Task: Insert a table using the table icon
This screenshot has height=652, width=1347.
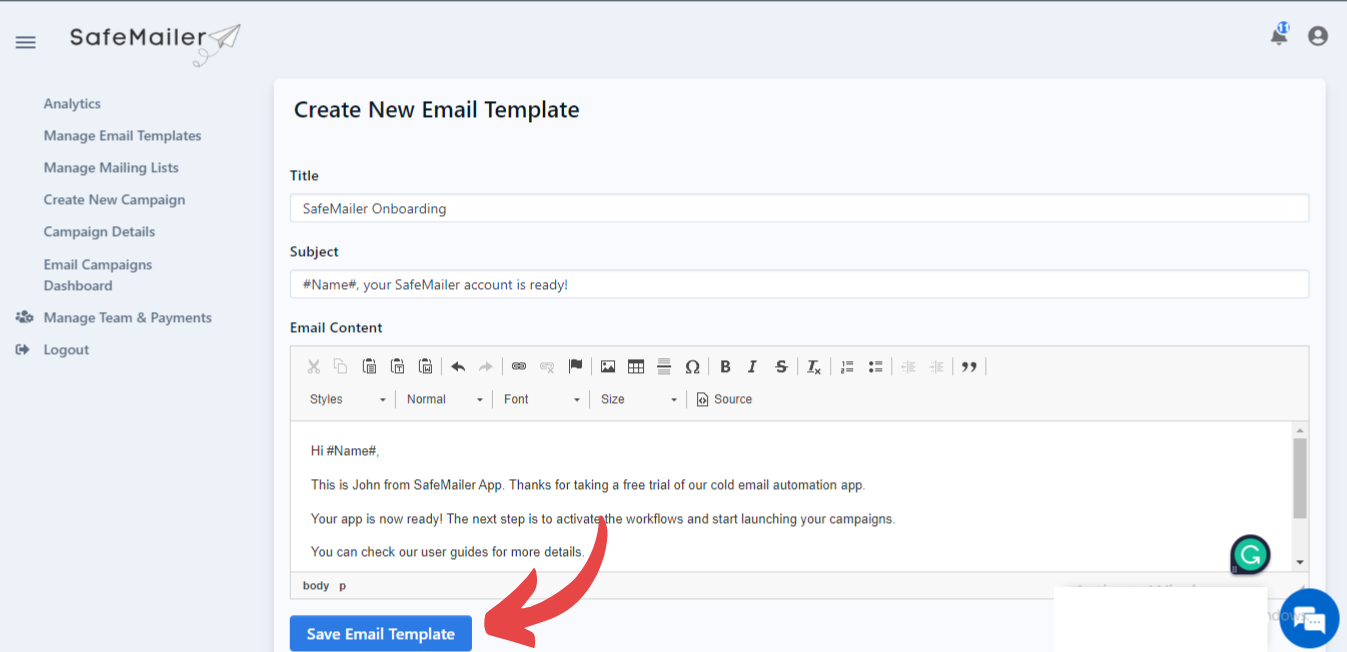Action: click(x=636, y=367)
